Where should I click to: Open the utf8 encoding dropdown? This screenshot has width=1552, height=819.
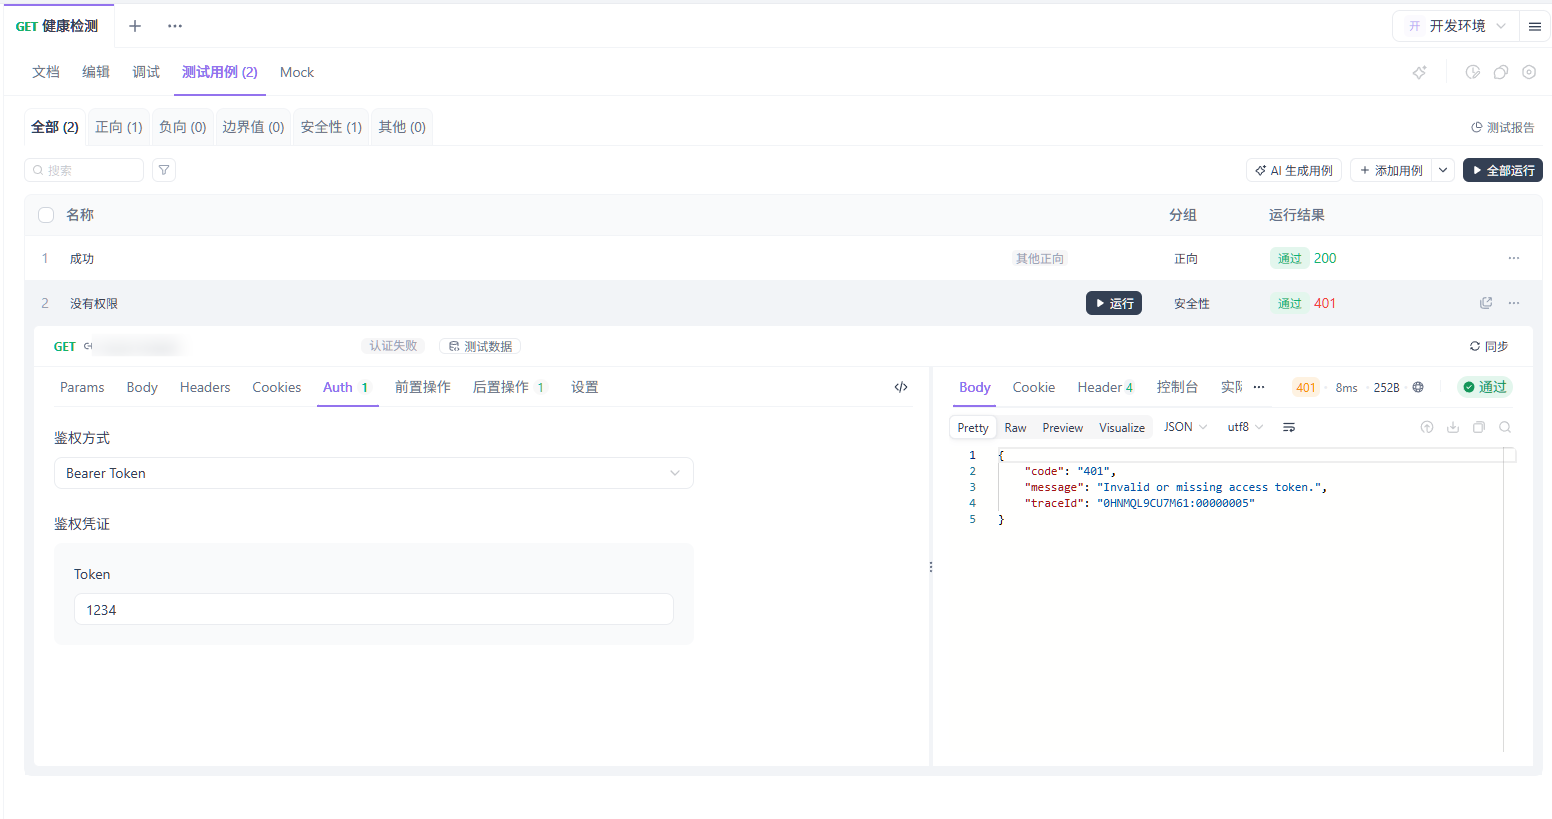[1245, 427]
